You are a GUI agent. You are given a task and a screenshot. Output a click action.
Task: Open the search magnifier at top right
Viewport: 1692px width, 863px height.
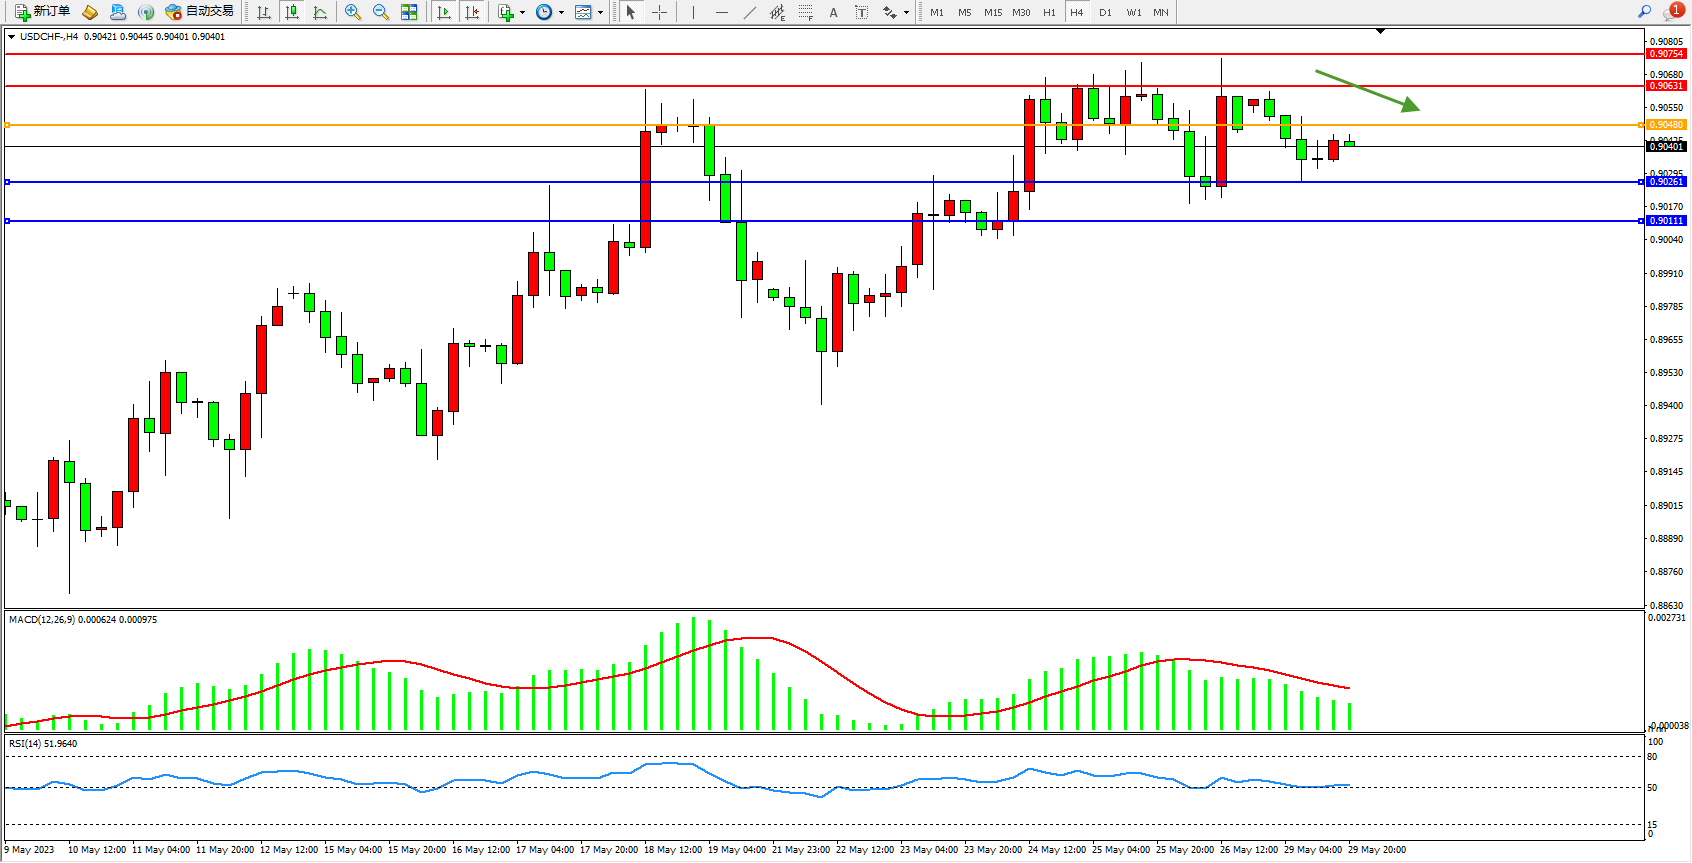point(1644,12)
